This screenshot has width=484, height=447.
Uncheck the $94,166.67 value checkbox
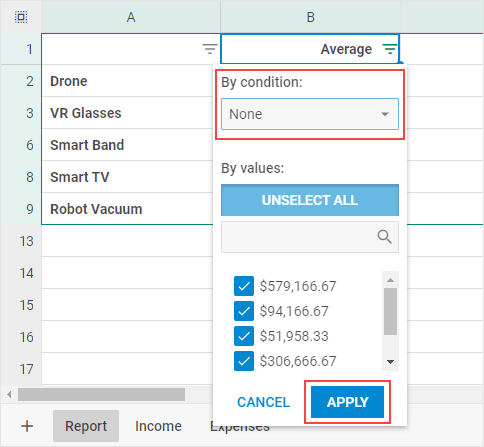point(244,311)
